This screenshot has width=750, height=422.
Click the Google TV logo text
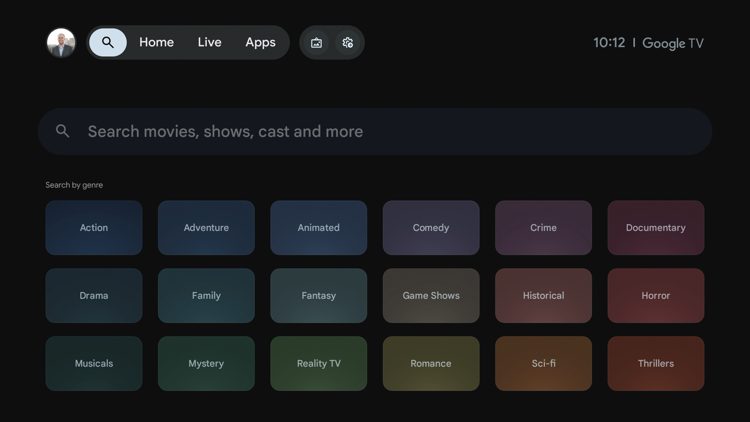pyautogui.click(x=673, y=43)
